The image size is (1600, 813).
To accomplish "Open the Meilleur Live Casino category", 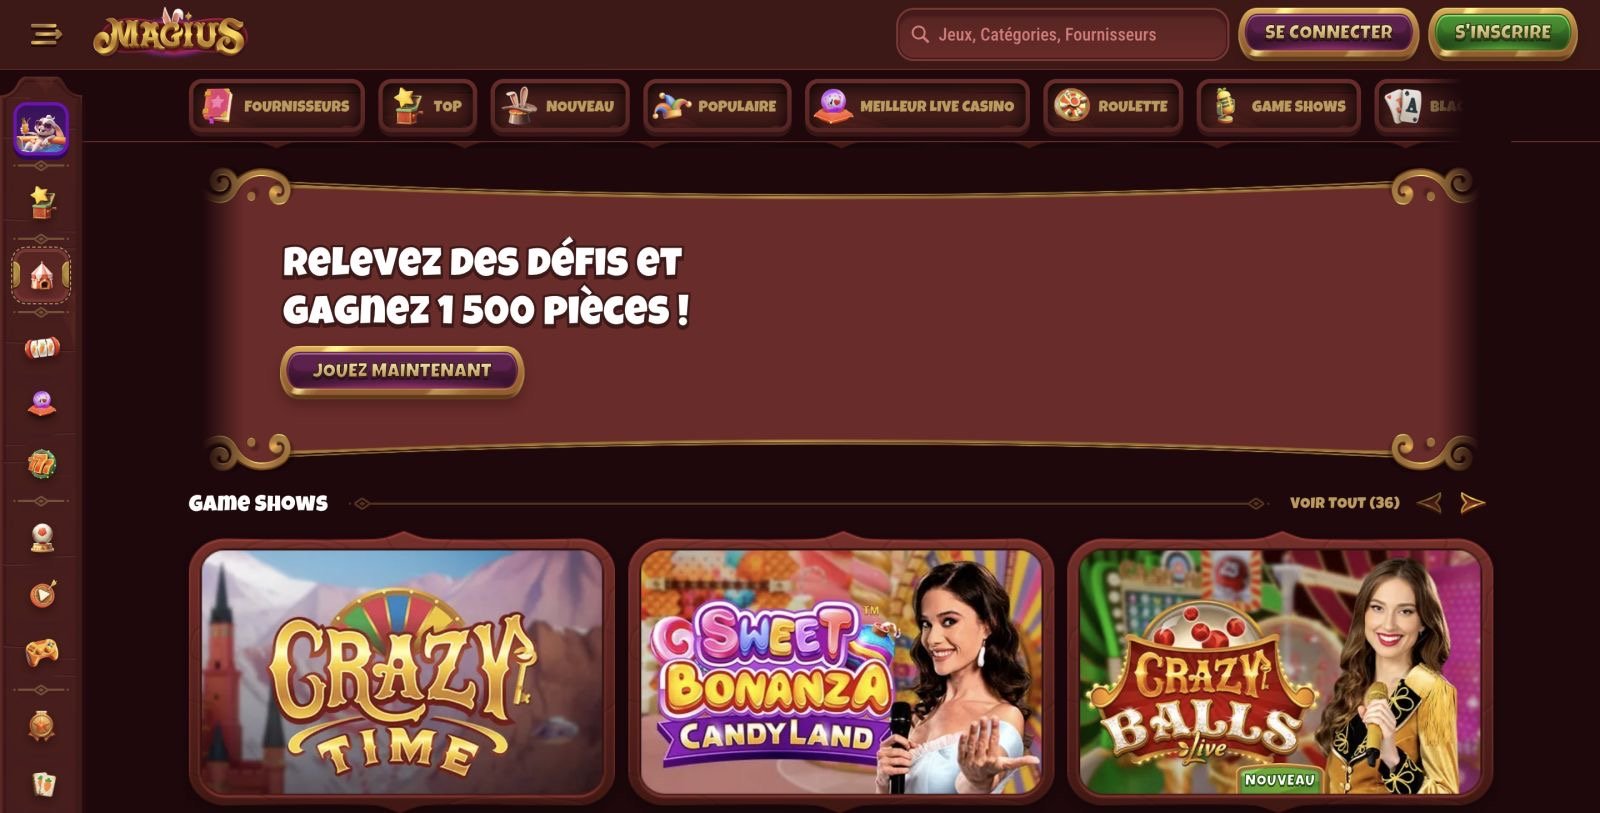I will 917,106.
